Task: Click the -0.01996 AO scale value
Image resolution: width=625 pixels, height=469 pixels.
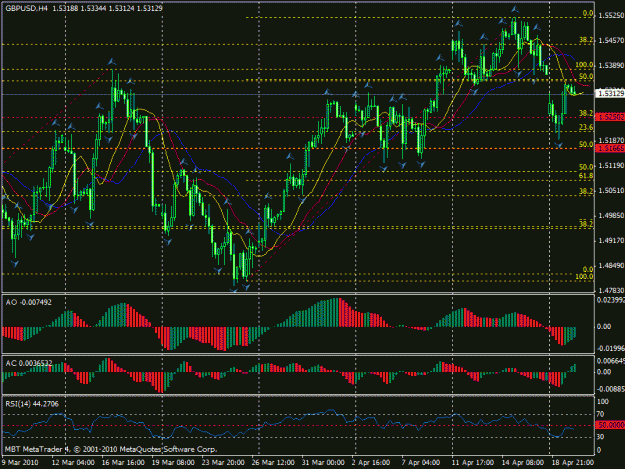Action: click(610, 348)
